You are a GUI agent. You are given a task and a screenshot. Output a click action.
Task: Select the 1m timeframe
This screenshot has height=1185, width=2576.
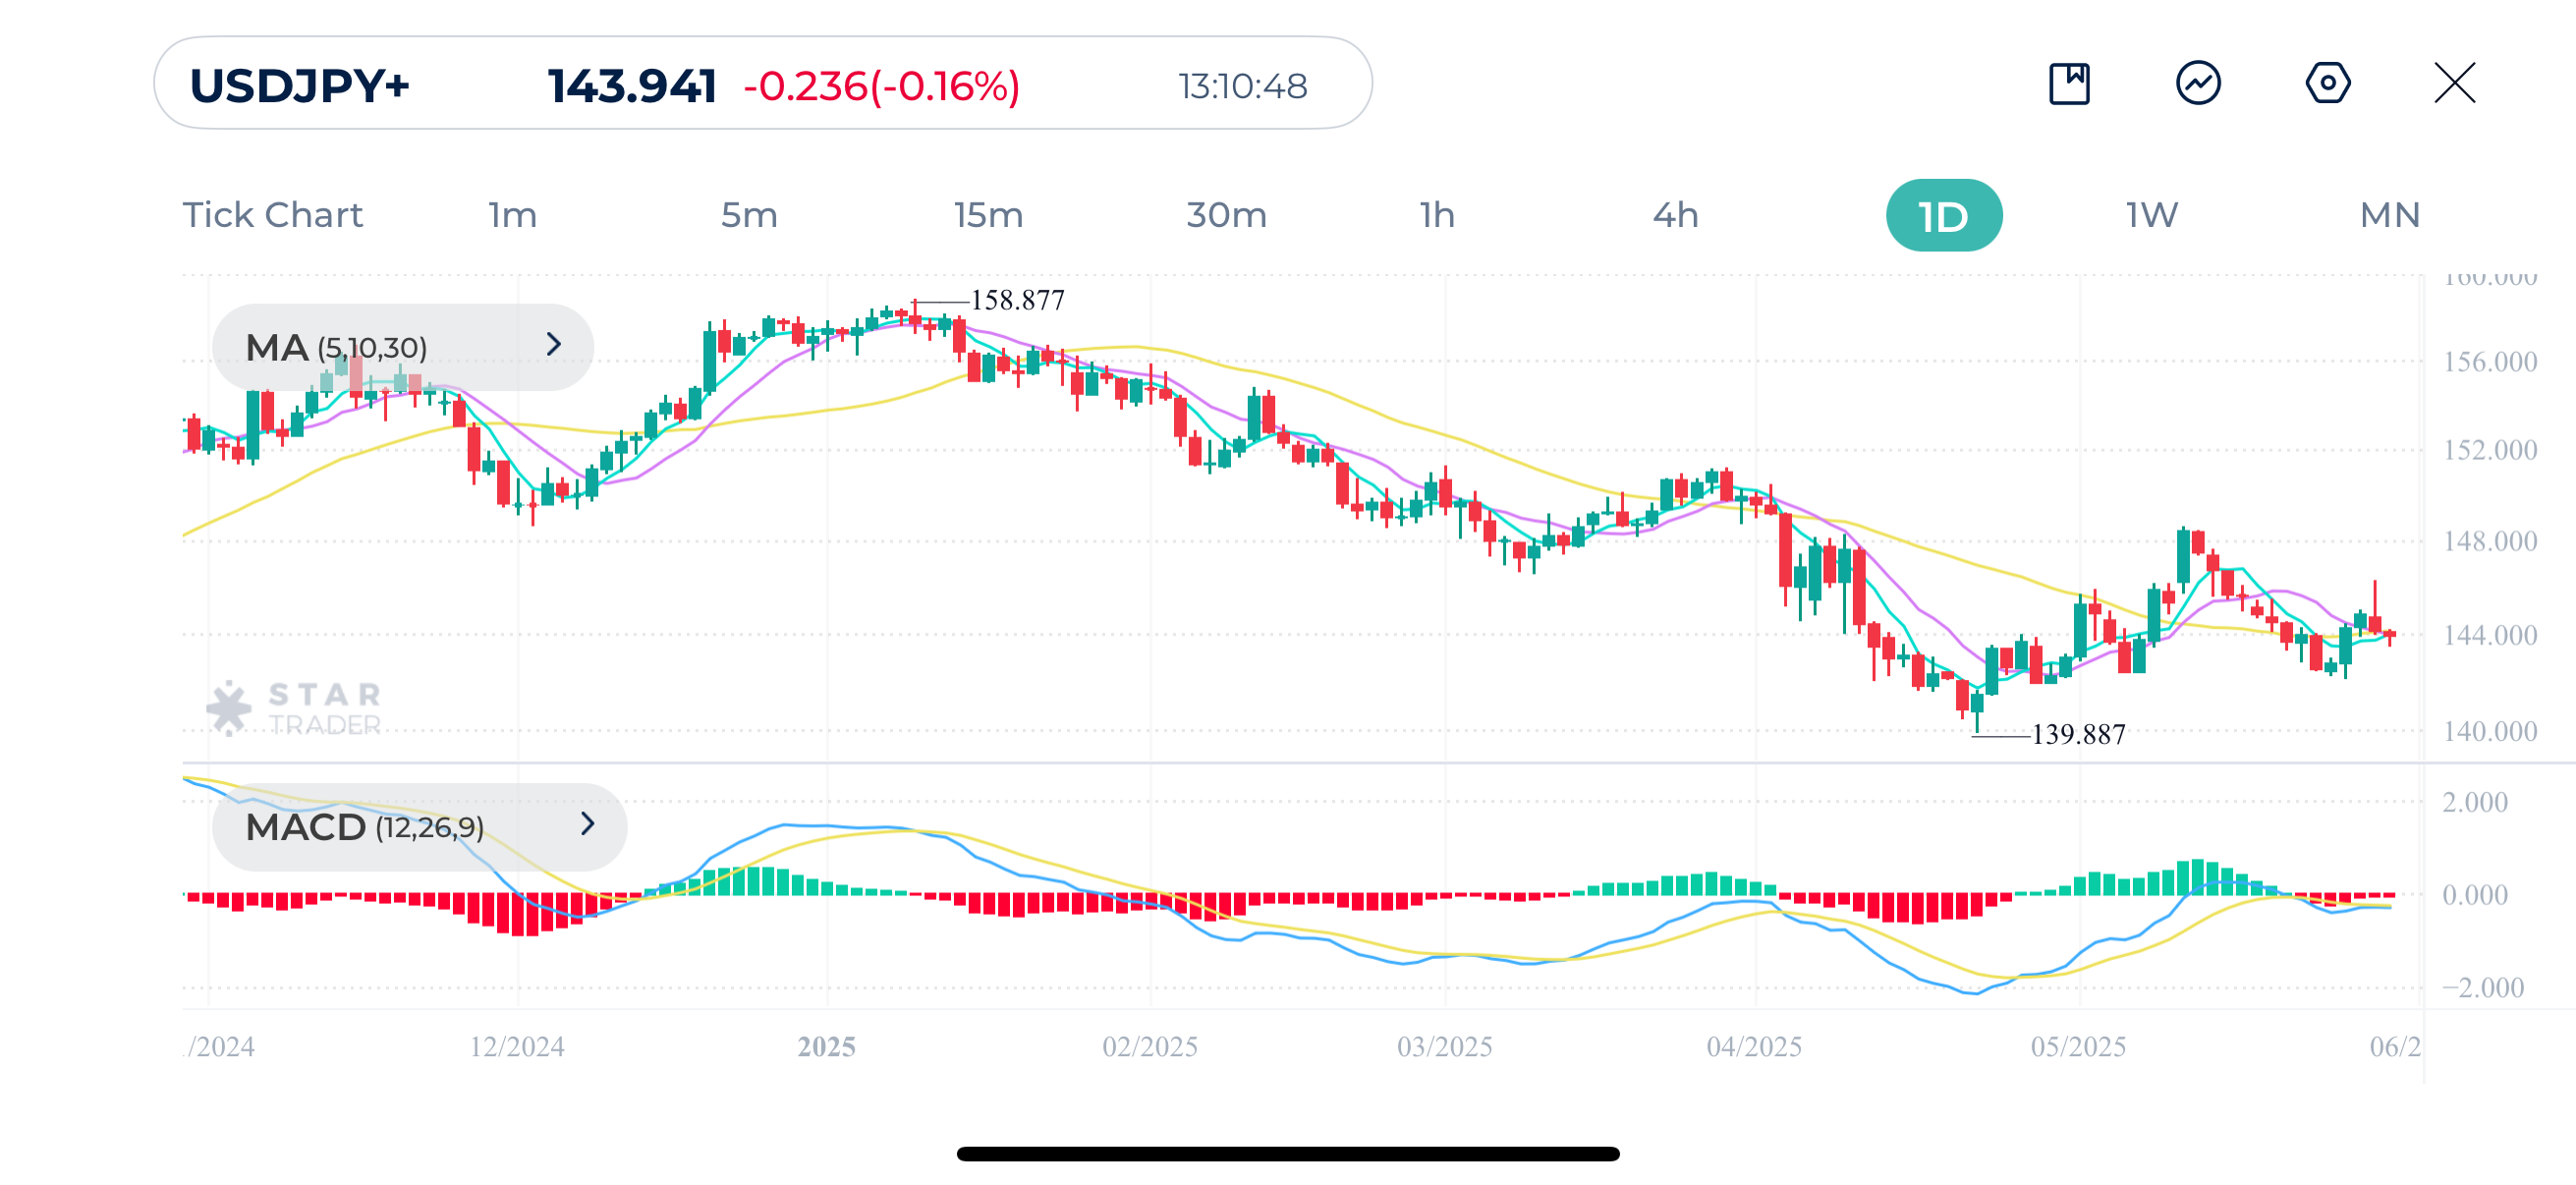click(x=512, y=214)
